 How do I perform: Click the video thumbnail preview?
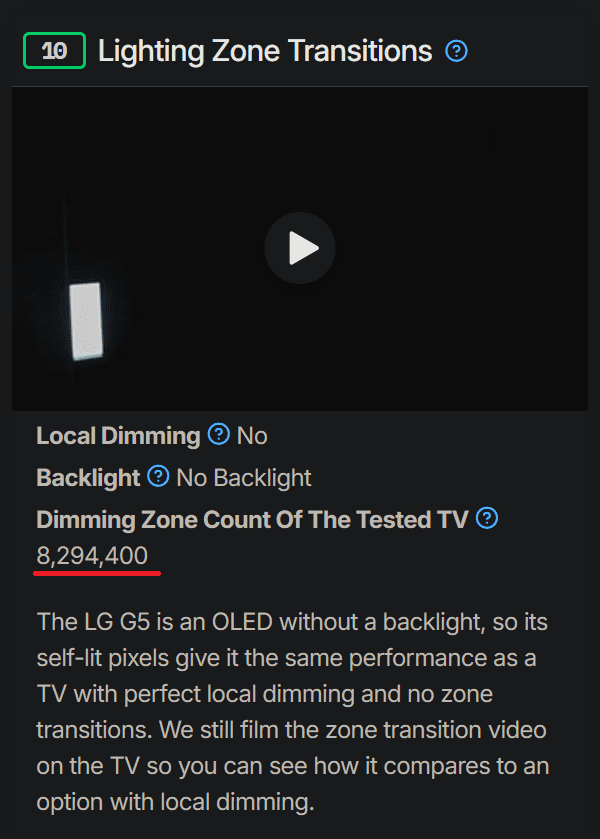(300, 248)
